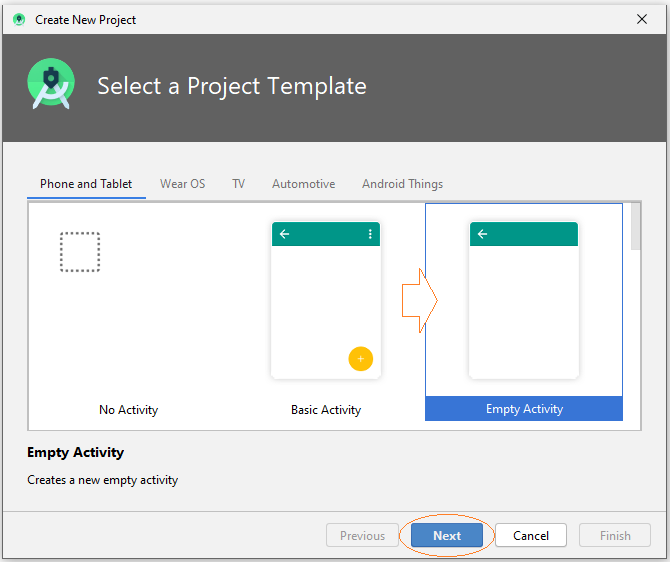Click the back arrow in Empty Activity preview

pos(482,234)
